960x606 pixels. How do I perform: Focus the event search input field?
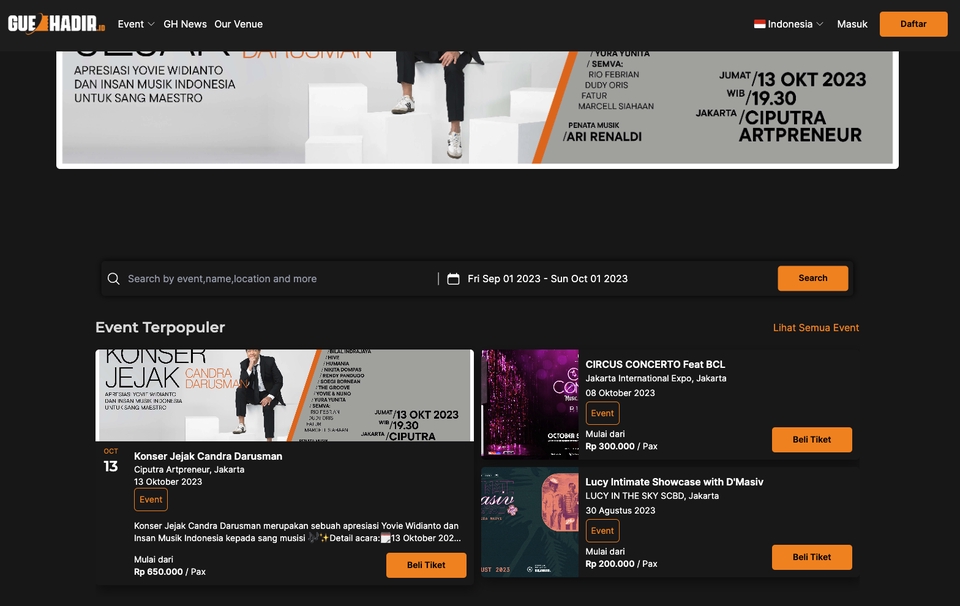pyautogui.click(x=280, y=279)
